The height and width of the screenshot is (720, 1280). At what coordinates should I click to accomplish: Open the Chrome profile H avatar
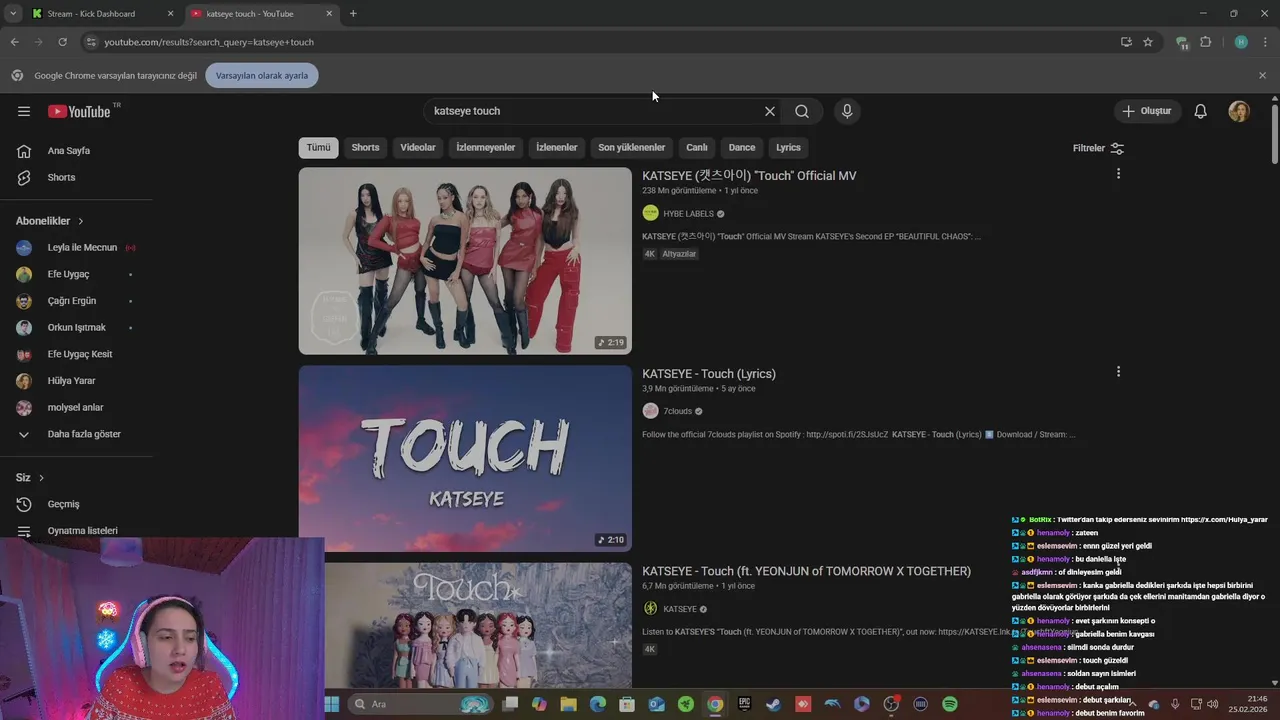click(1241, 42)
